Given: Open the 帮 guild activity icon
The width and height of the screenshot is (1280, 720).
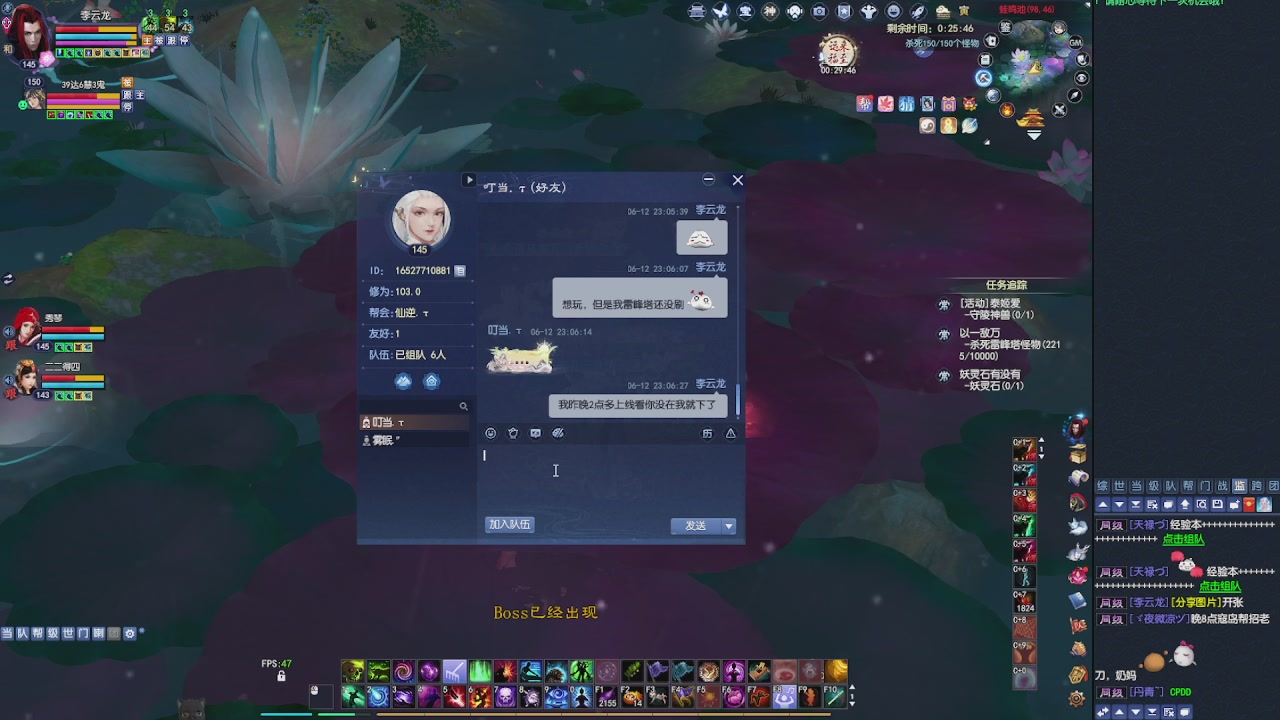Looking at the screenshot, I should pos(864,104).
